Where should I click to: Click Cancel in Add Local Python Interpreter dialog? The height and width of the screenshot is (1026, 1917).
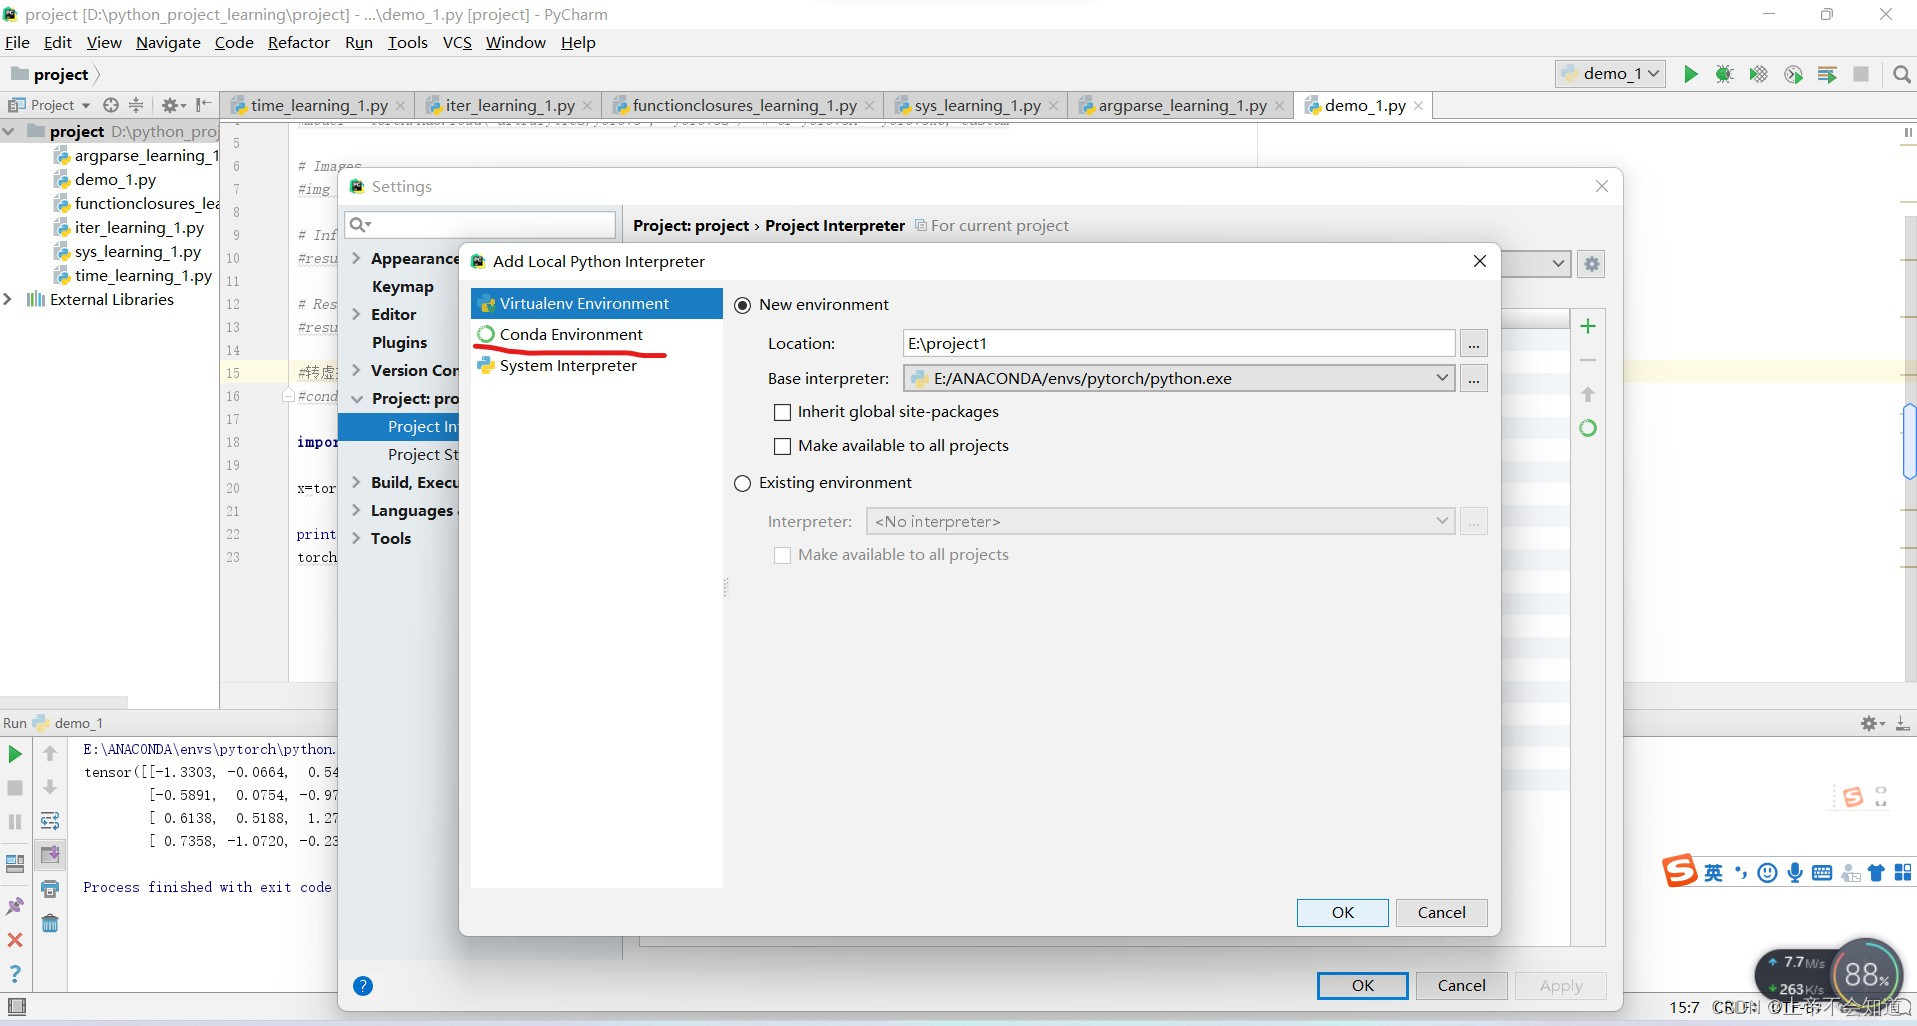[x=1441, y=912]
